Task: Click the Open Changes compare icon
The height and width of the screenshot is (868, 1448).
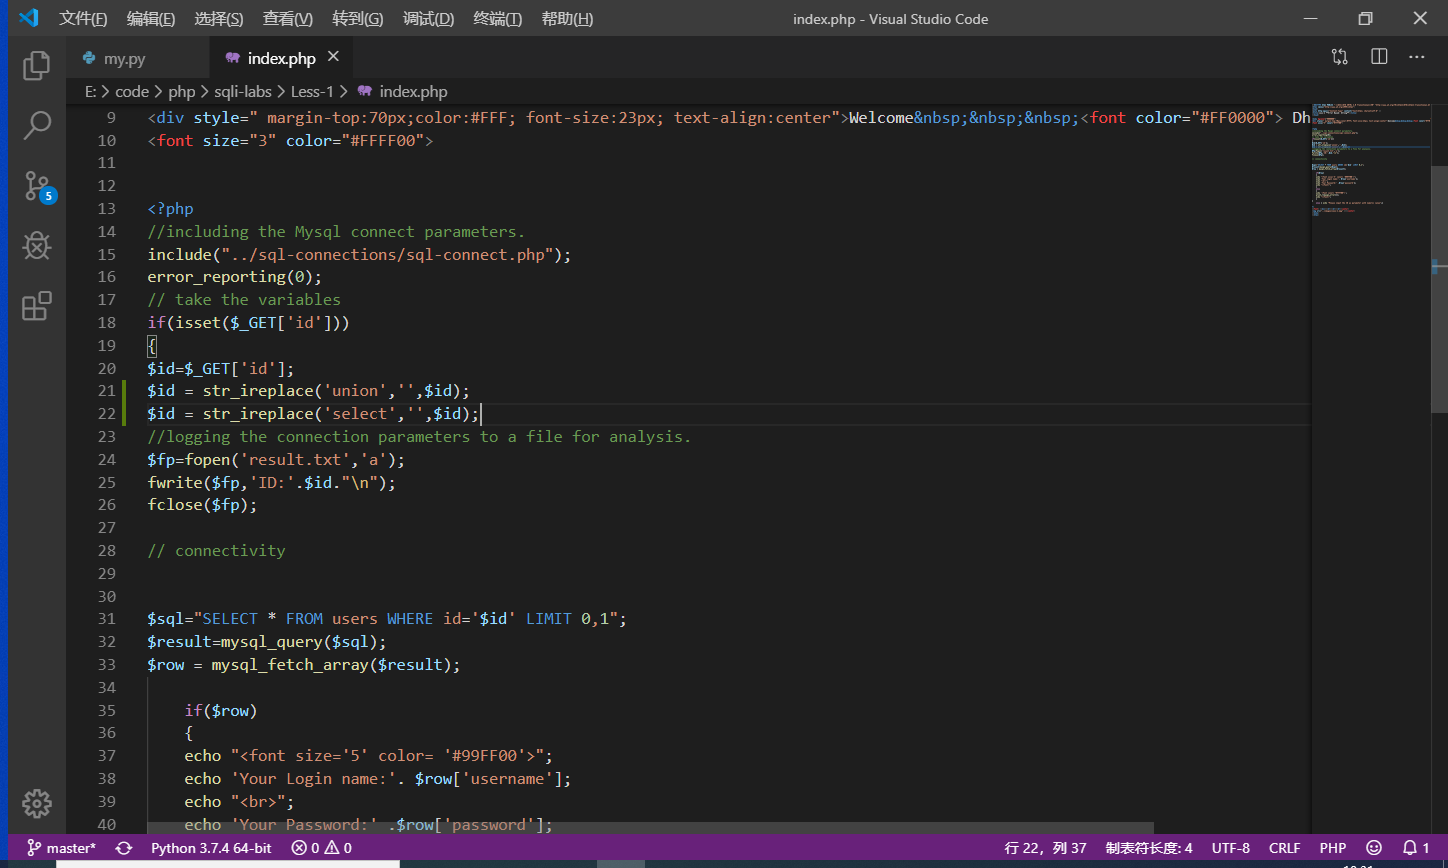Action: pos(1339,57)
